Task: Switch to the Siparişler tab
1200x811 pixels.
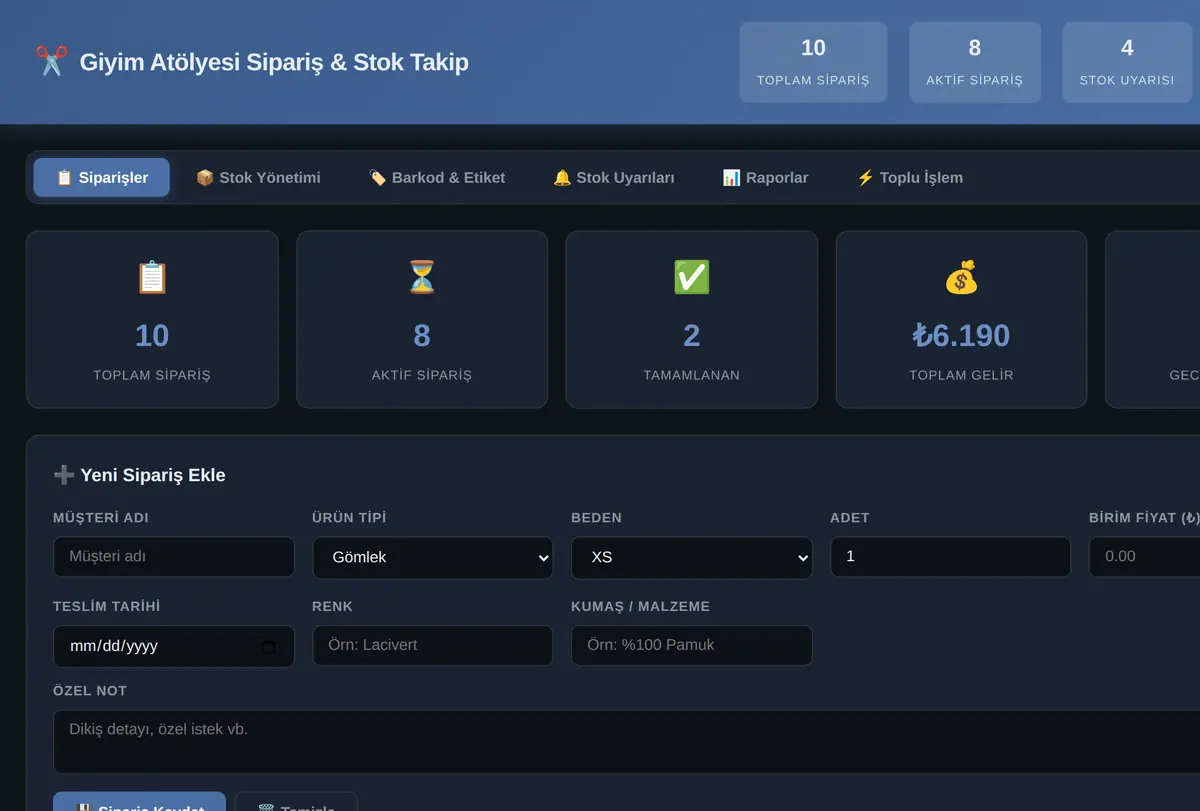Action: point(102,178)
